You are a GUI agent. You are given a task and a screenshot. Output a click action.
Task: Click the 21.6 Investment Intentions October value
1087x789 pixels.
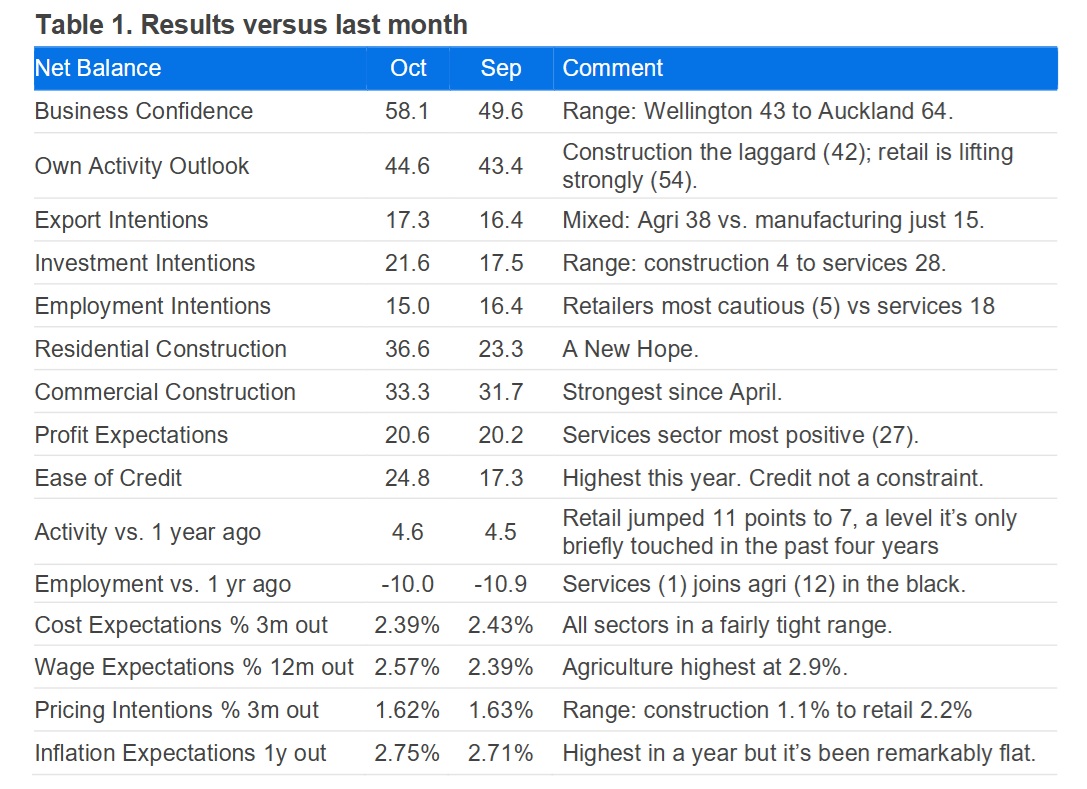point(407,263)
